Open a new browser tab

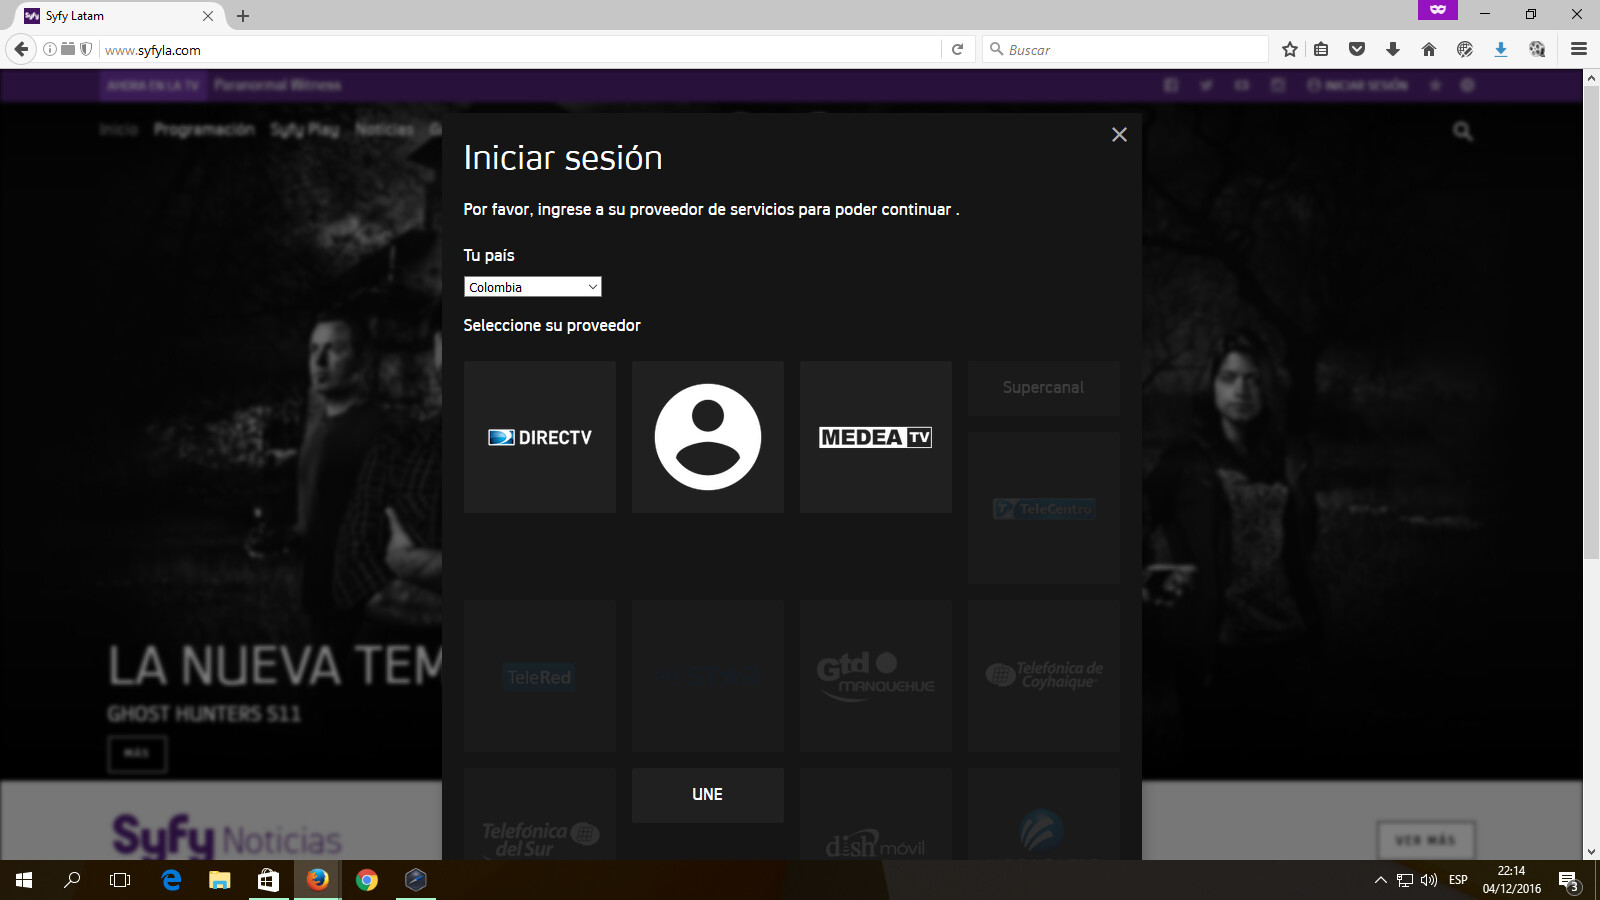(x=243, y=16)
